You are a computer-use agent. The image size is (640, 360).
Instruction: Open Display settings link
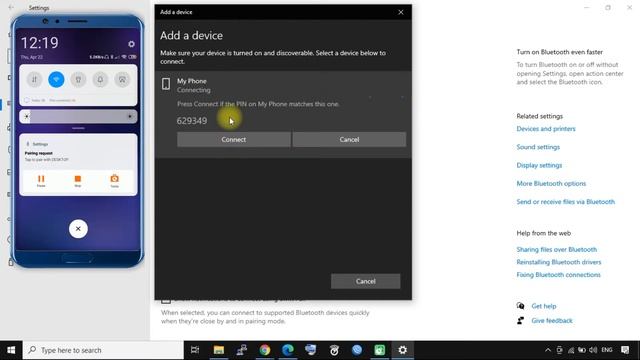tap(539, 165)
